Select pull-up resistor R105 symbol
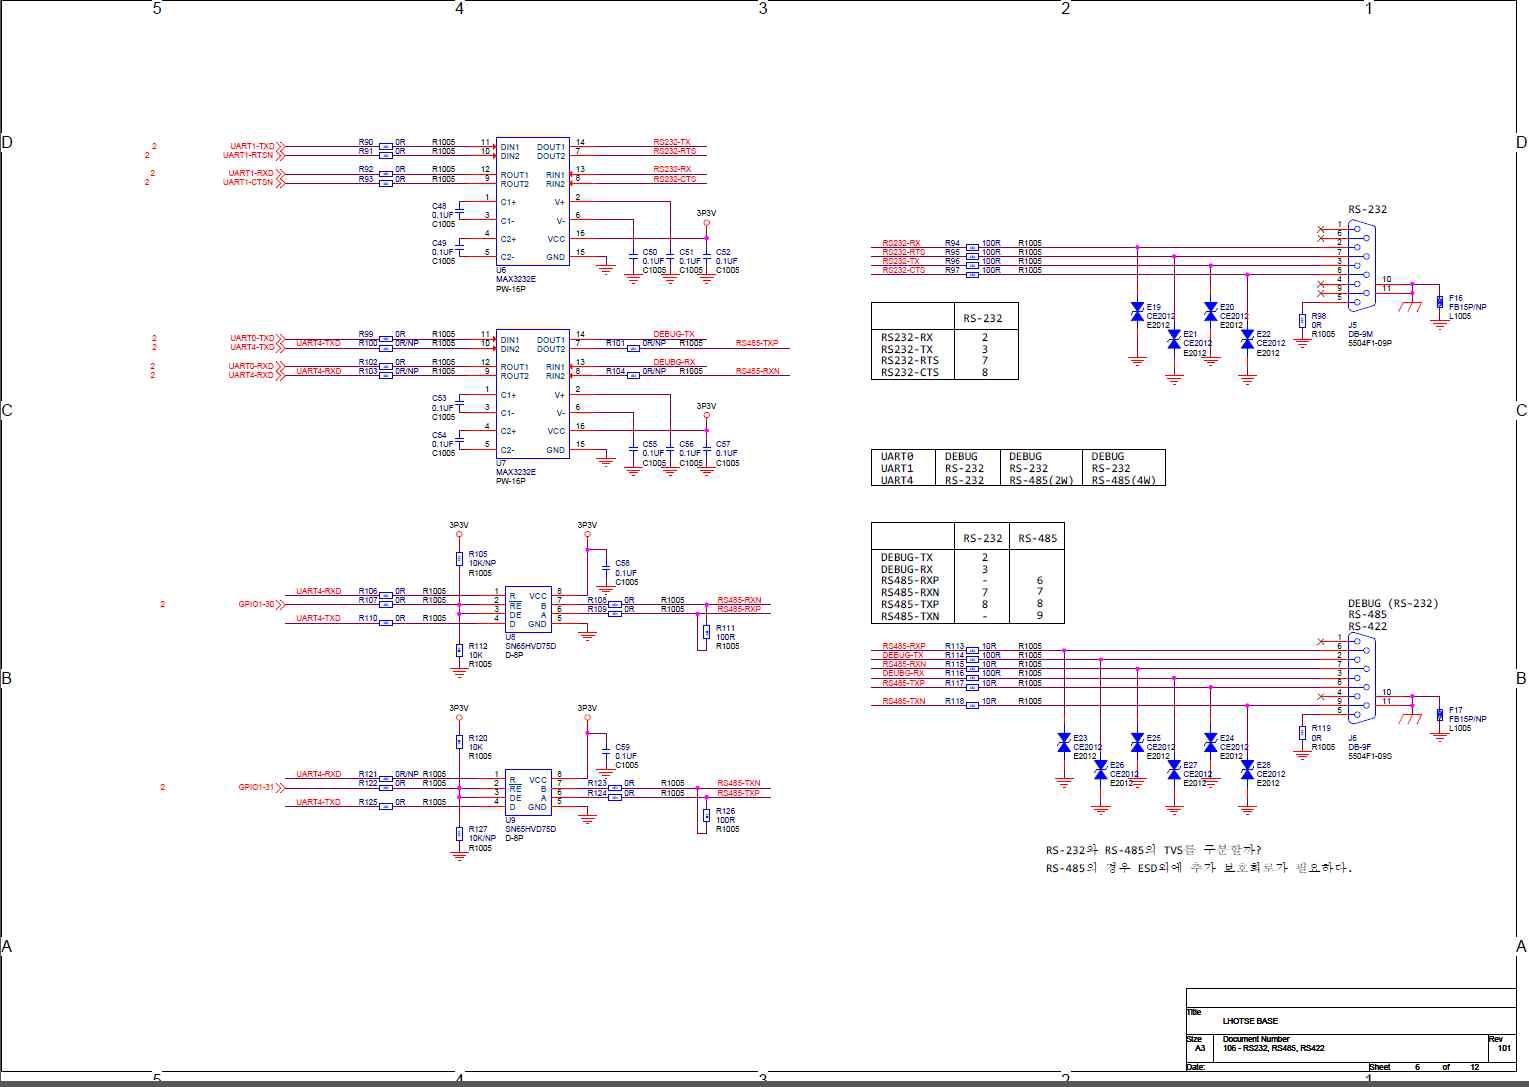This screenshot has width=1529, height=1087. [x=459, y=559]
